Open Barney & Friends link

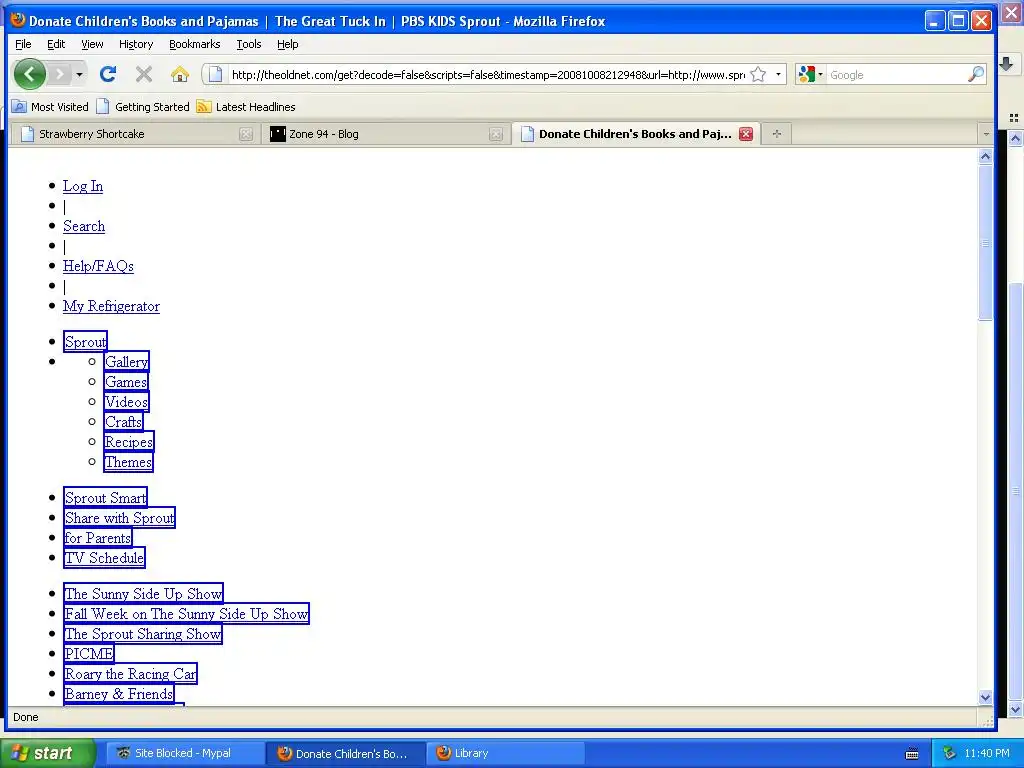(119, 694)
